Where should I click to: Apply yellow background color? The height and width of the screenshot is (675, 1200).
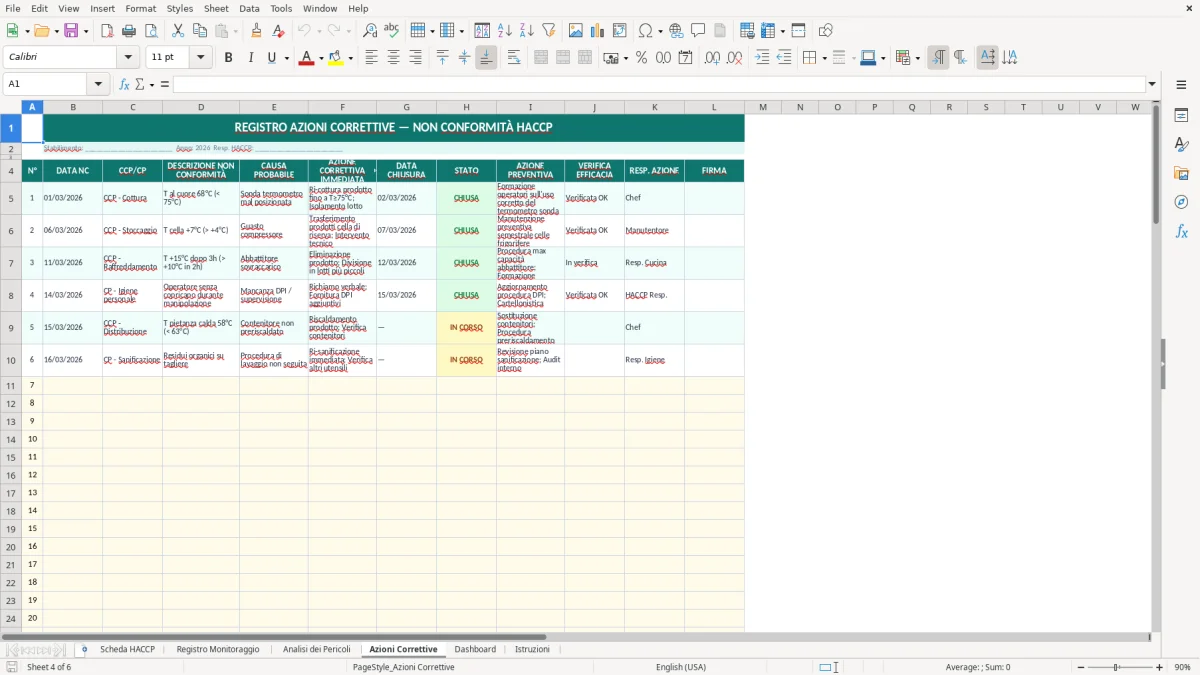pyautogui.click(x=336, y=58)
